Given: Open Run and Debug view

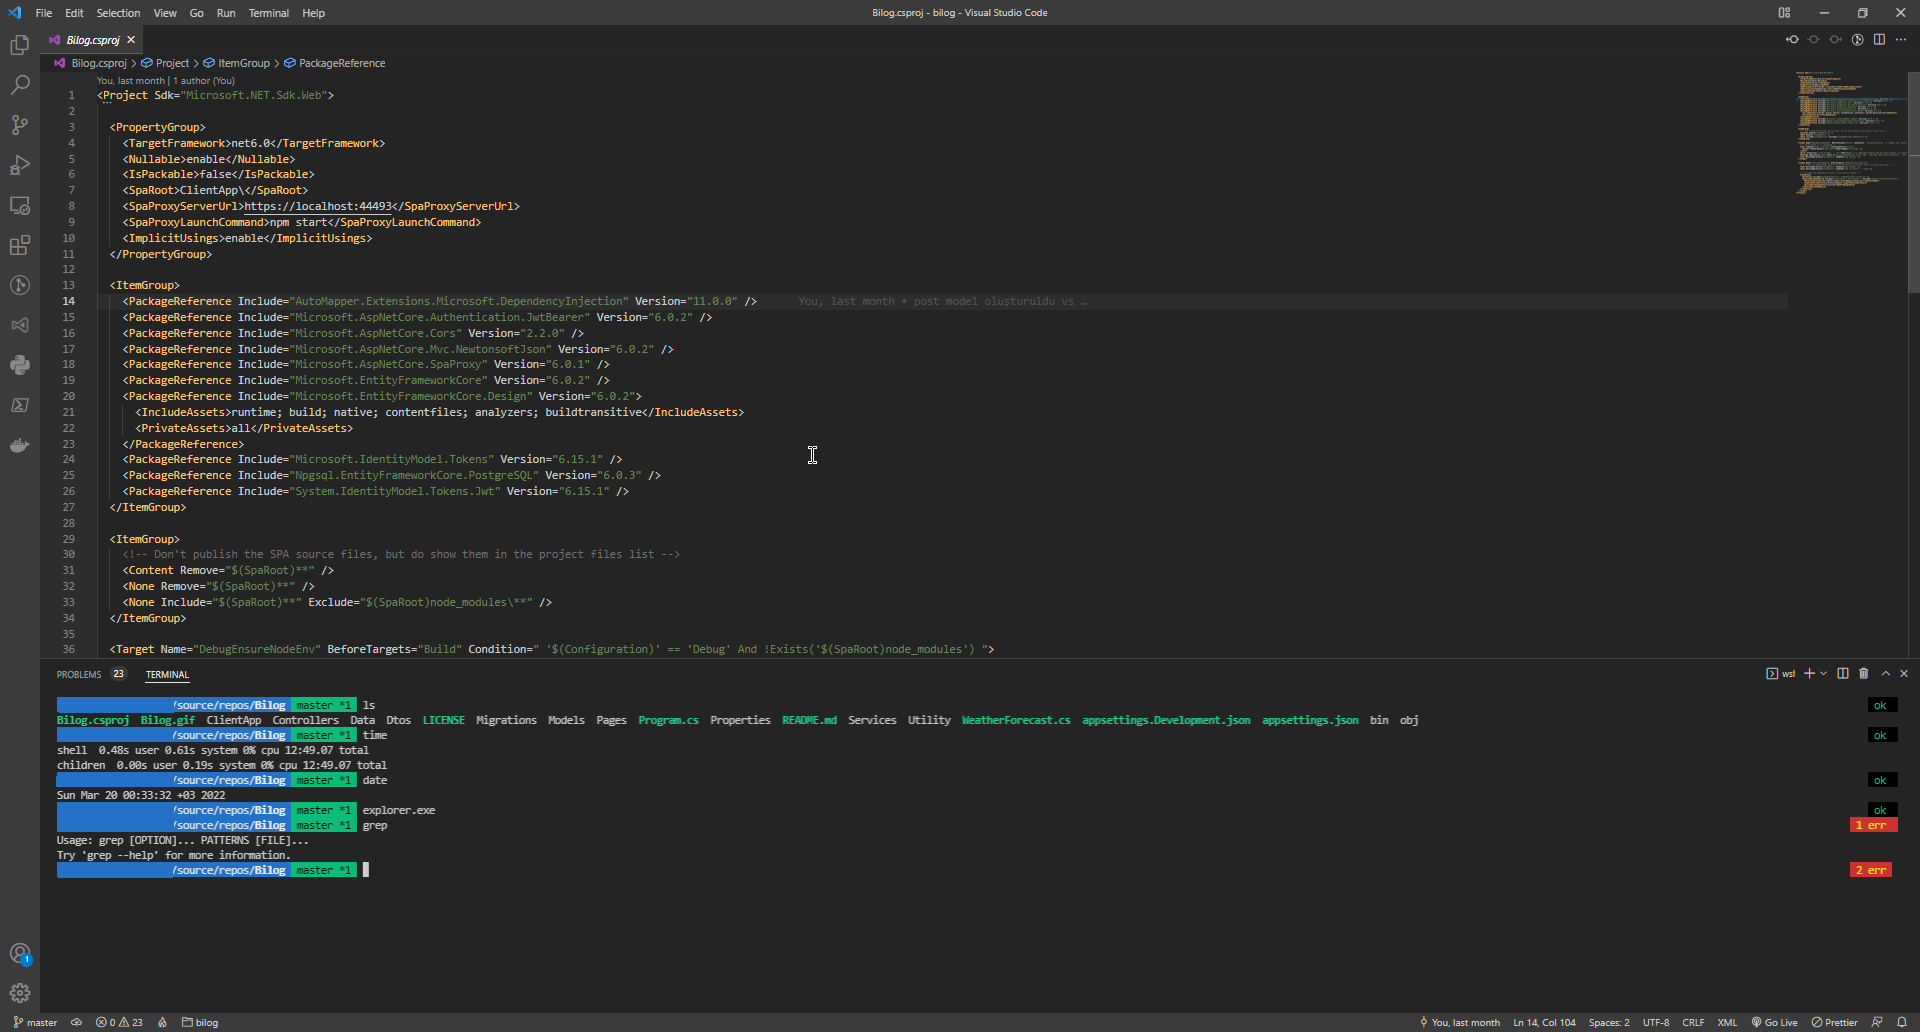Looking at the screenshot, I should pyautogui.click(x=20, y=165).
